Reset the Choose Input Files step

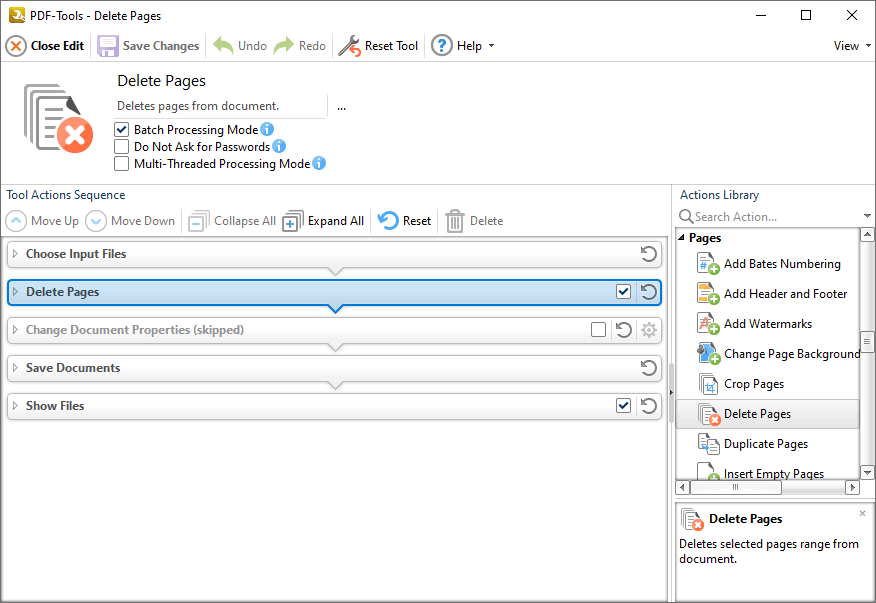tap(648, 254)
